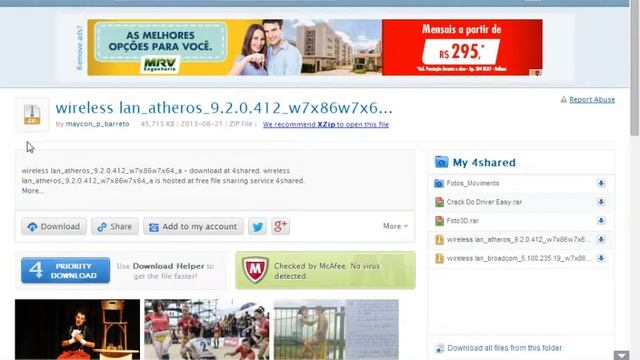
Task: Click the page scrollbar thumb
Action: pyautogui.click(x=635, y=69)
